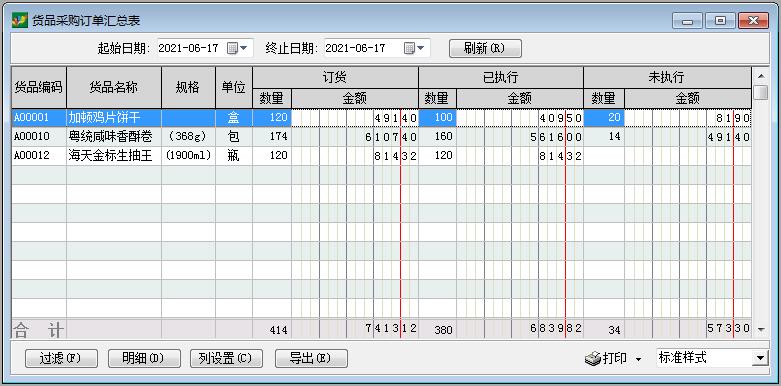Click the 未执行 group header

pyautogui.click(x=667, y=78)
